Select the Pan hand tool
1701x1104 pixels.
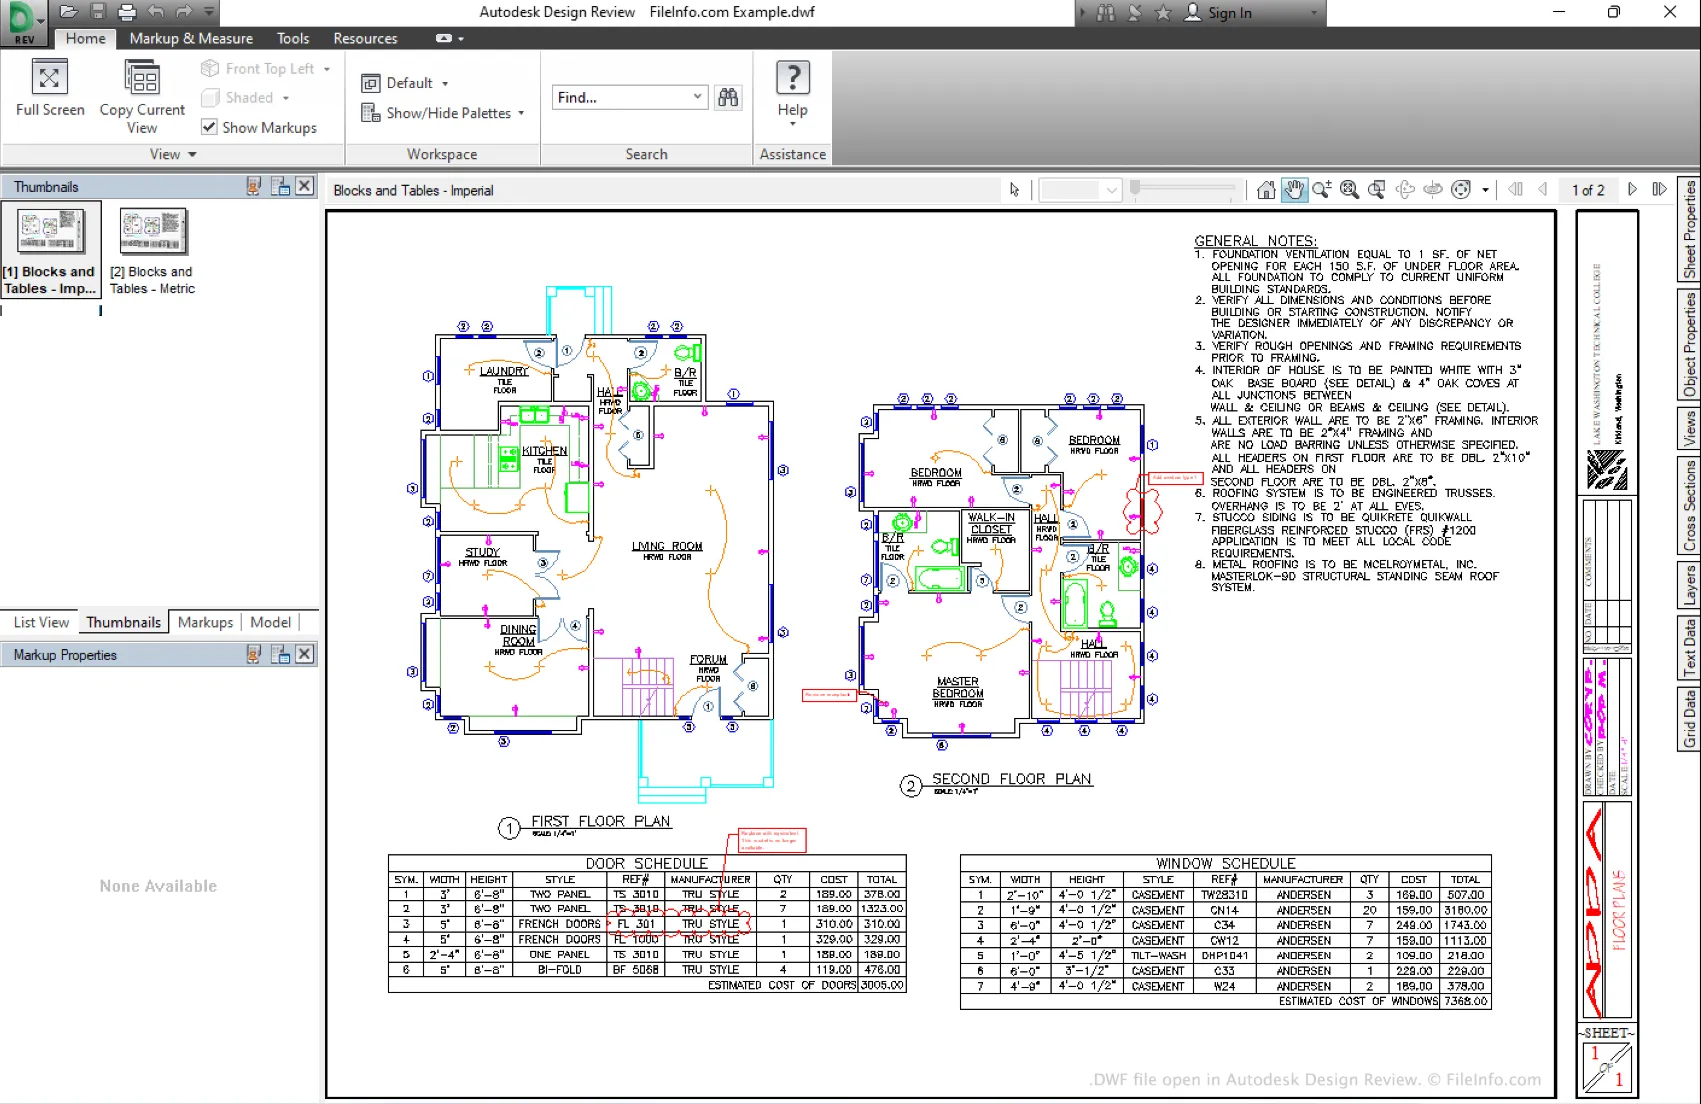(x=1294, y=190)
